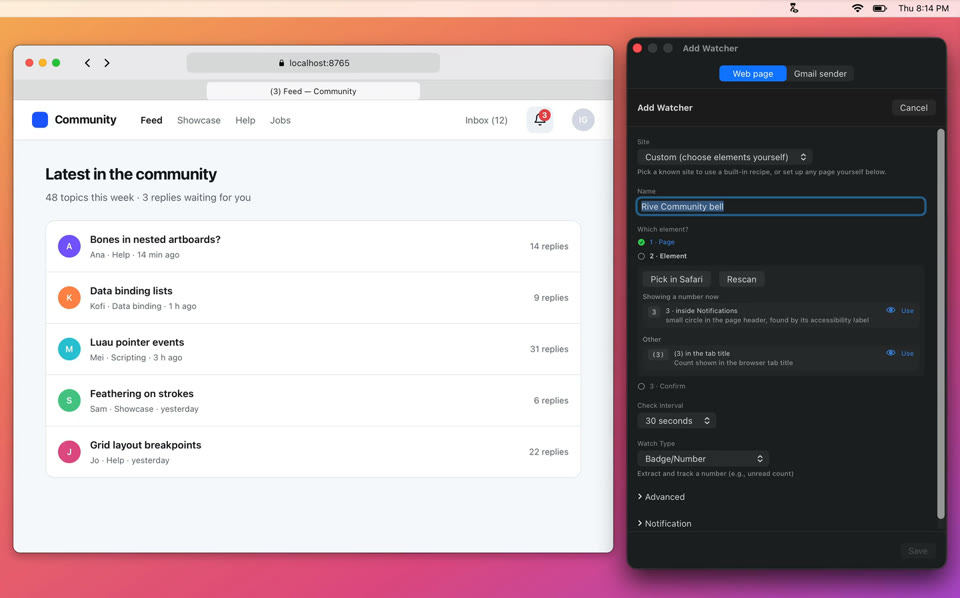
Task: Click the purple A avatar for Ana
Action: (69, 246)
